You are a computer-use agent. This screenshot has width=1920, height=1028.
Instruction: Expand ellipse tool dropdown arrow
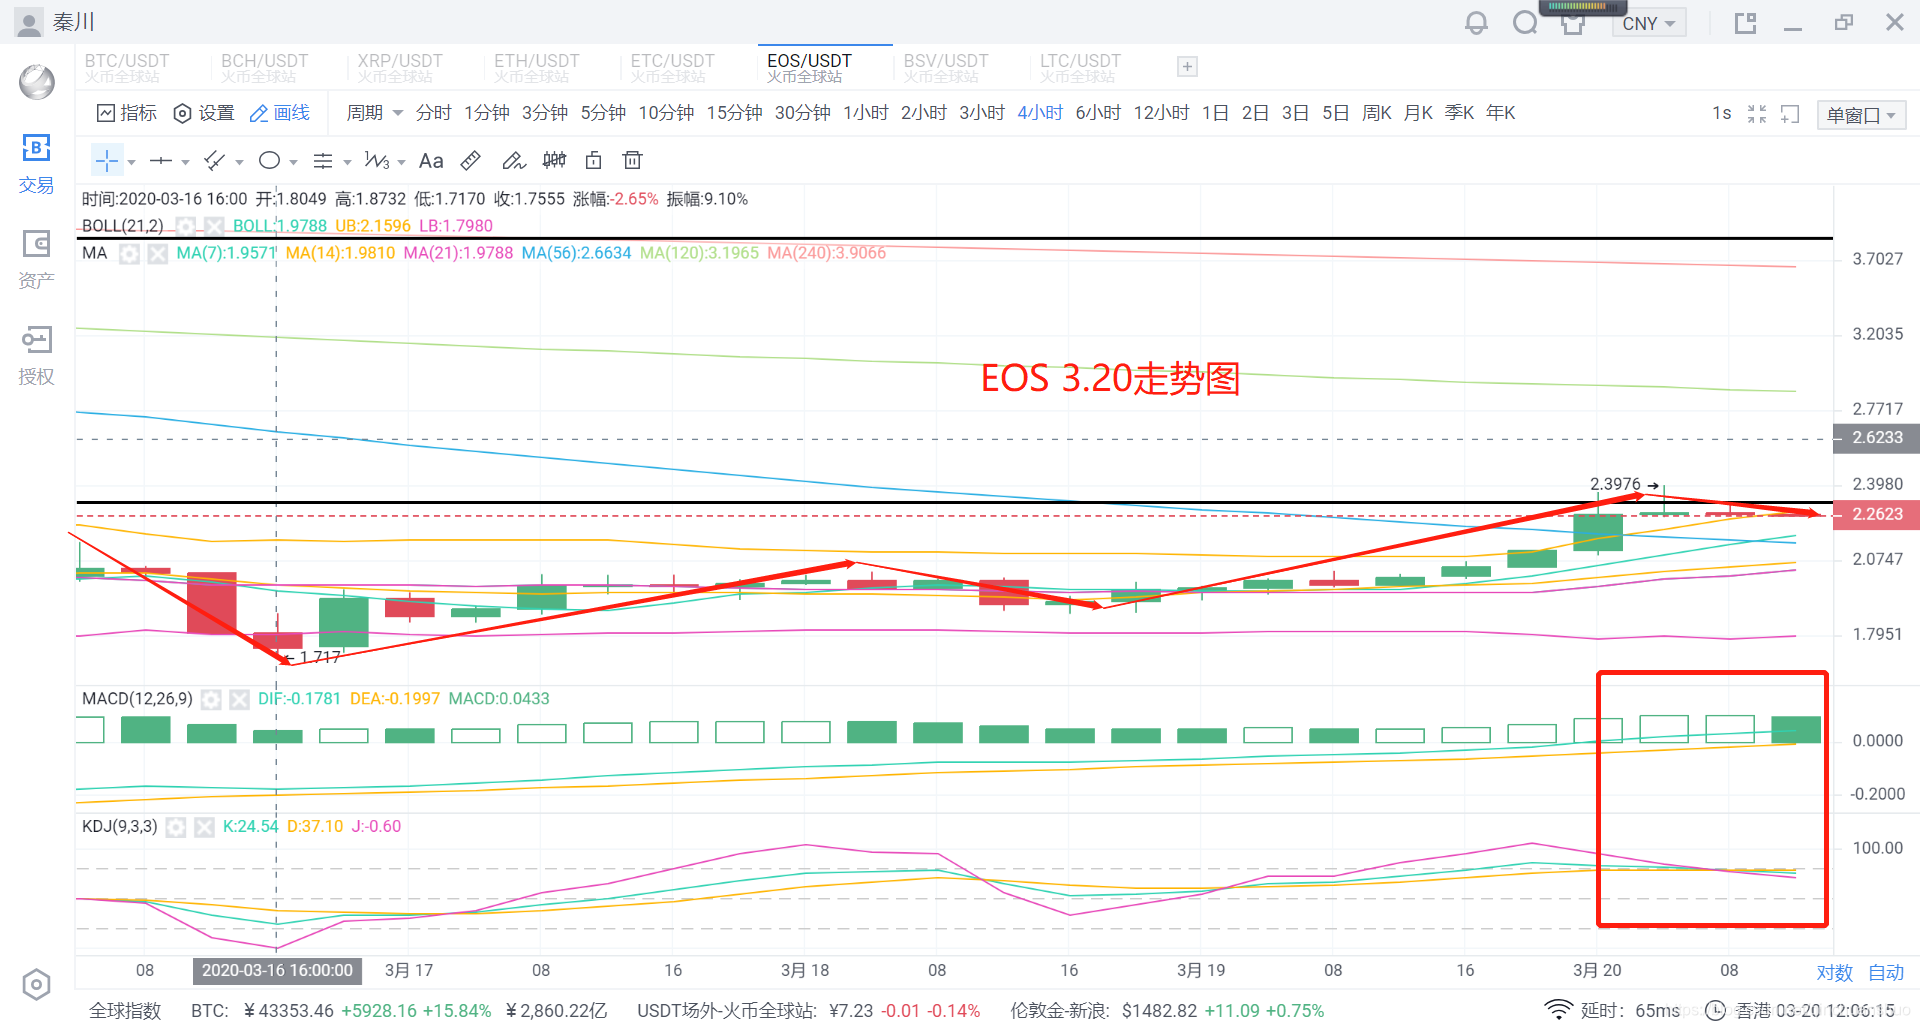(x=293, y=162)
